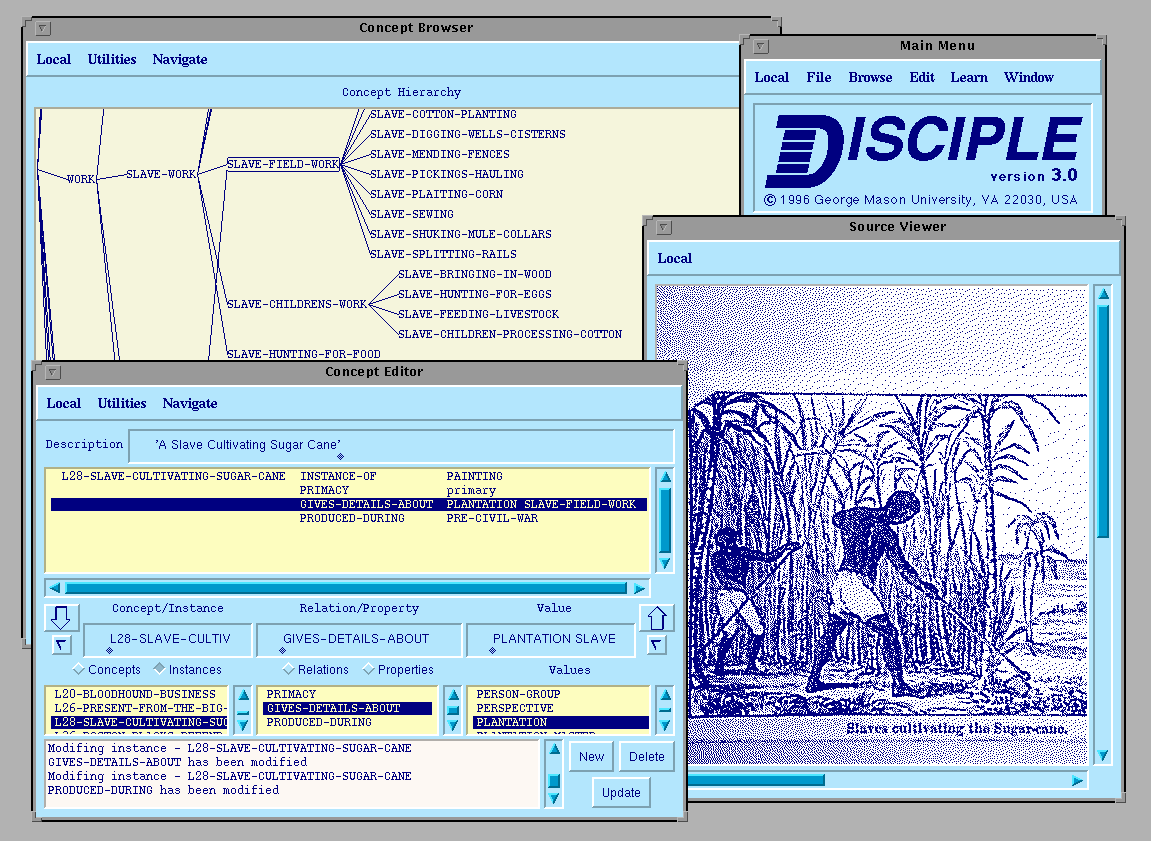Open Utilities menu in Concept Browser
The height and width of the screenshot is (841, 1151).
click(111, 59)
